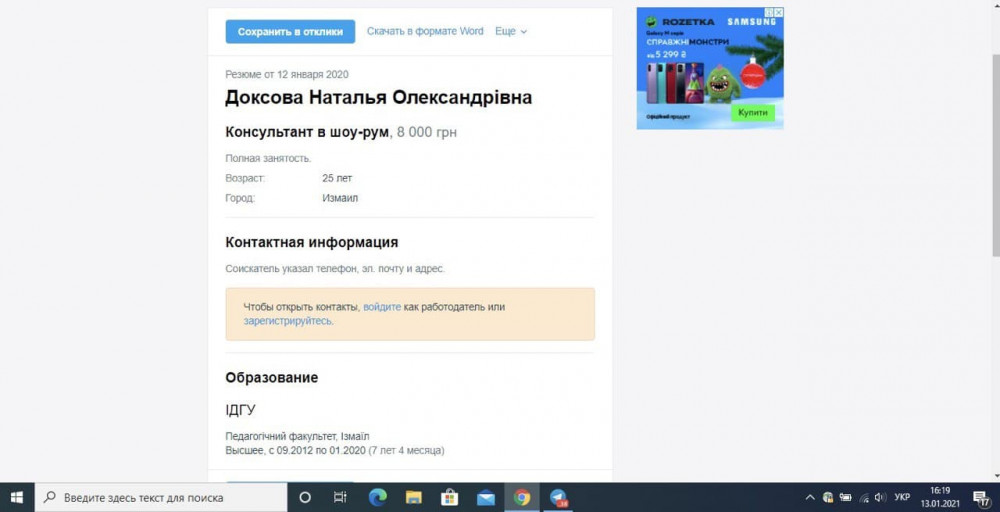Open Task View from the taskbar
This screenshot has height=512, width=1000.
340,497
